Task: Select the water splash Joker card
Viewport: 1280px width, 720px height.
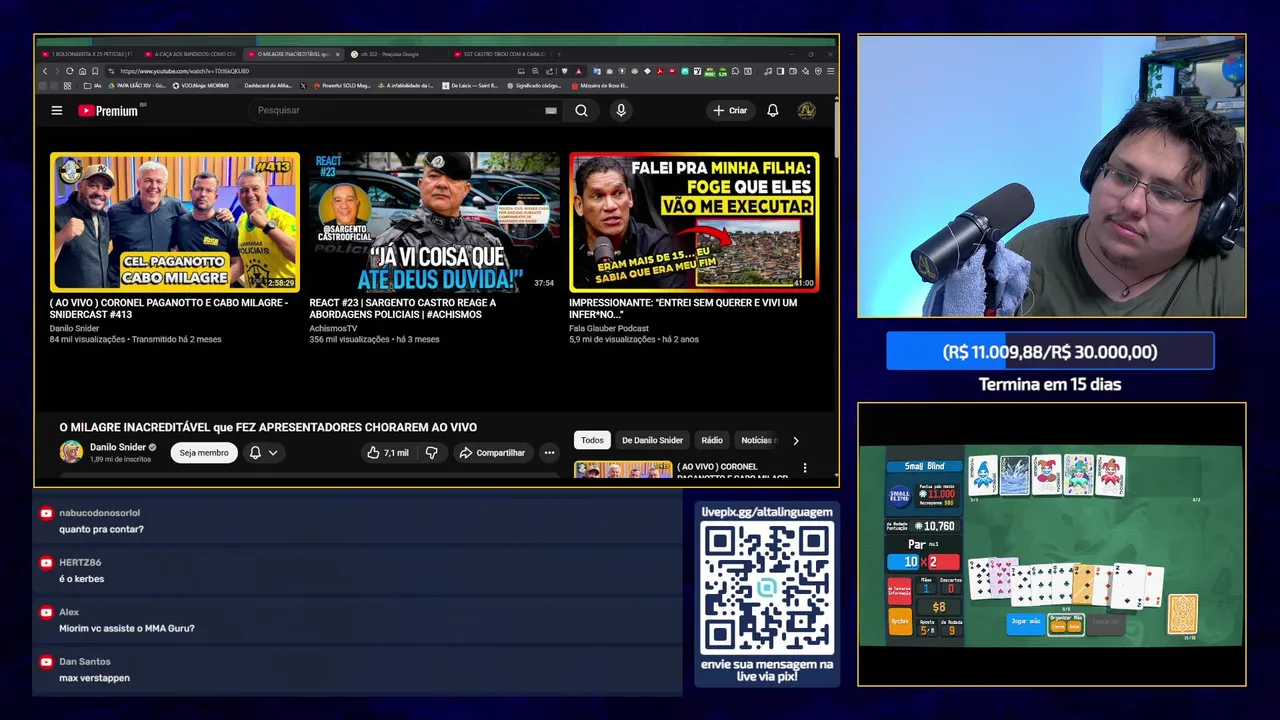Action: pos(1015,475)
